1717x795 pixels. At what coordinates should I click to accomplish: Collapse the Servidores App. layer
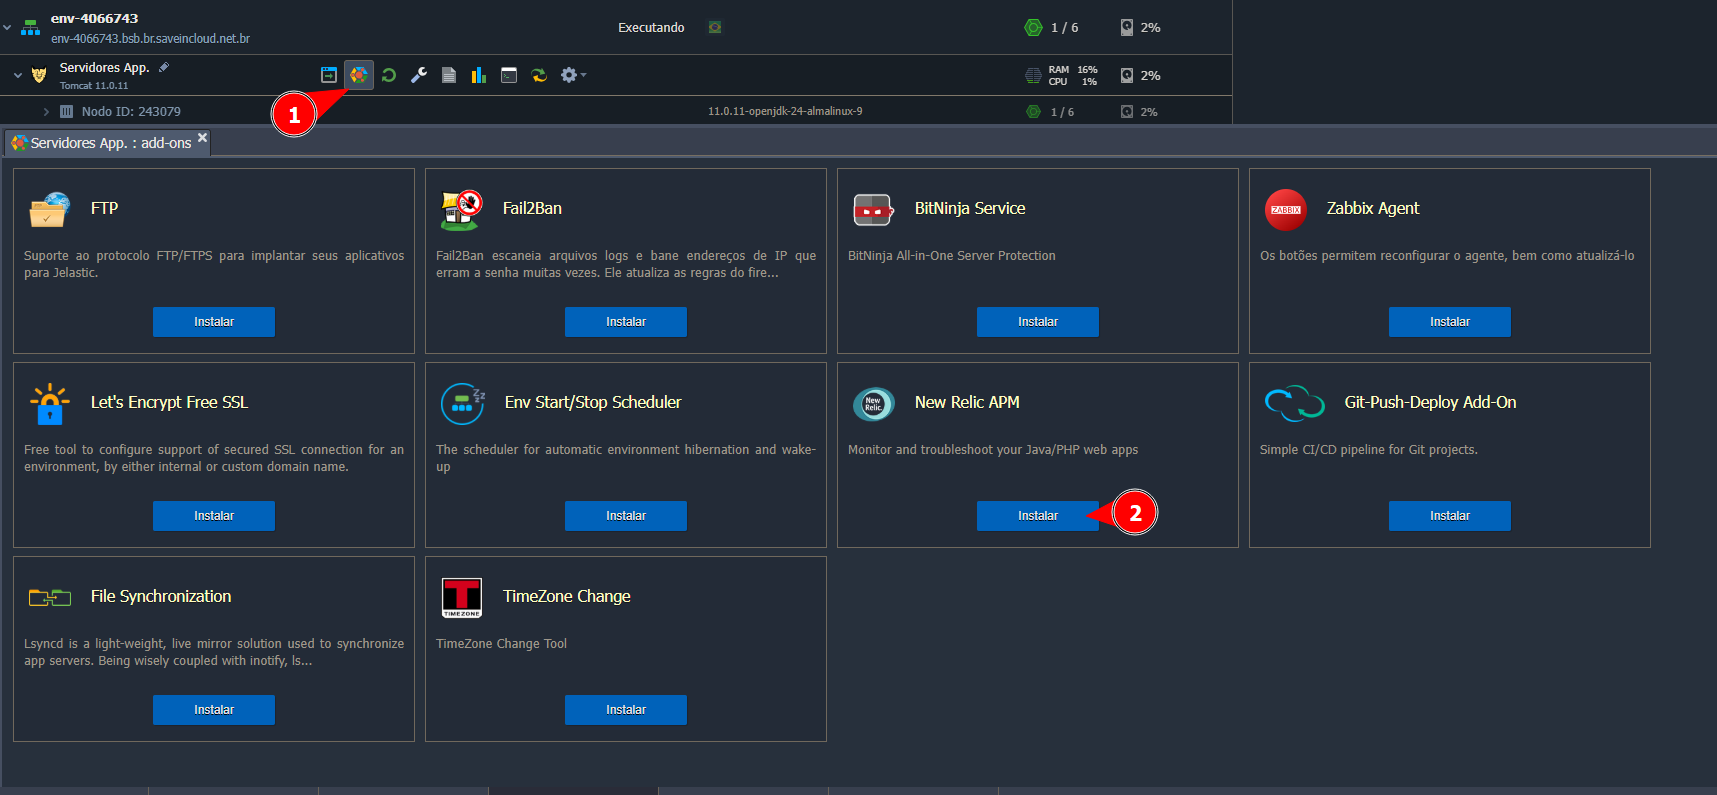pos(18,75)
